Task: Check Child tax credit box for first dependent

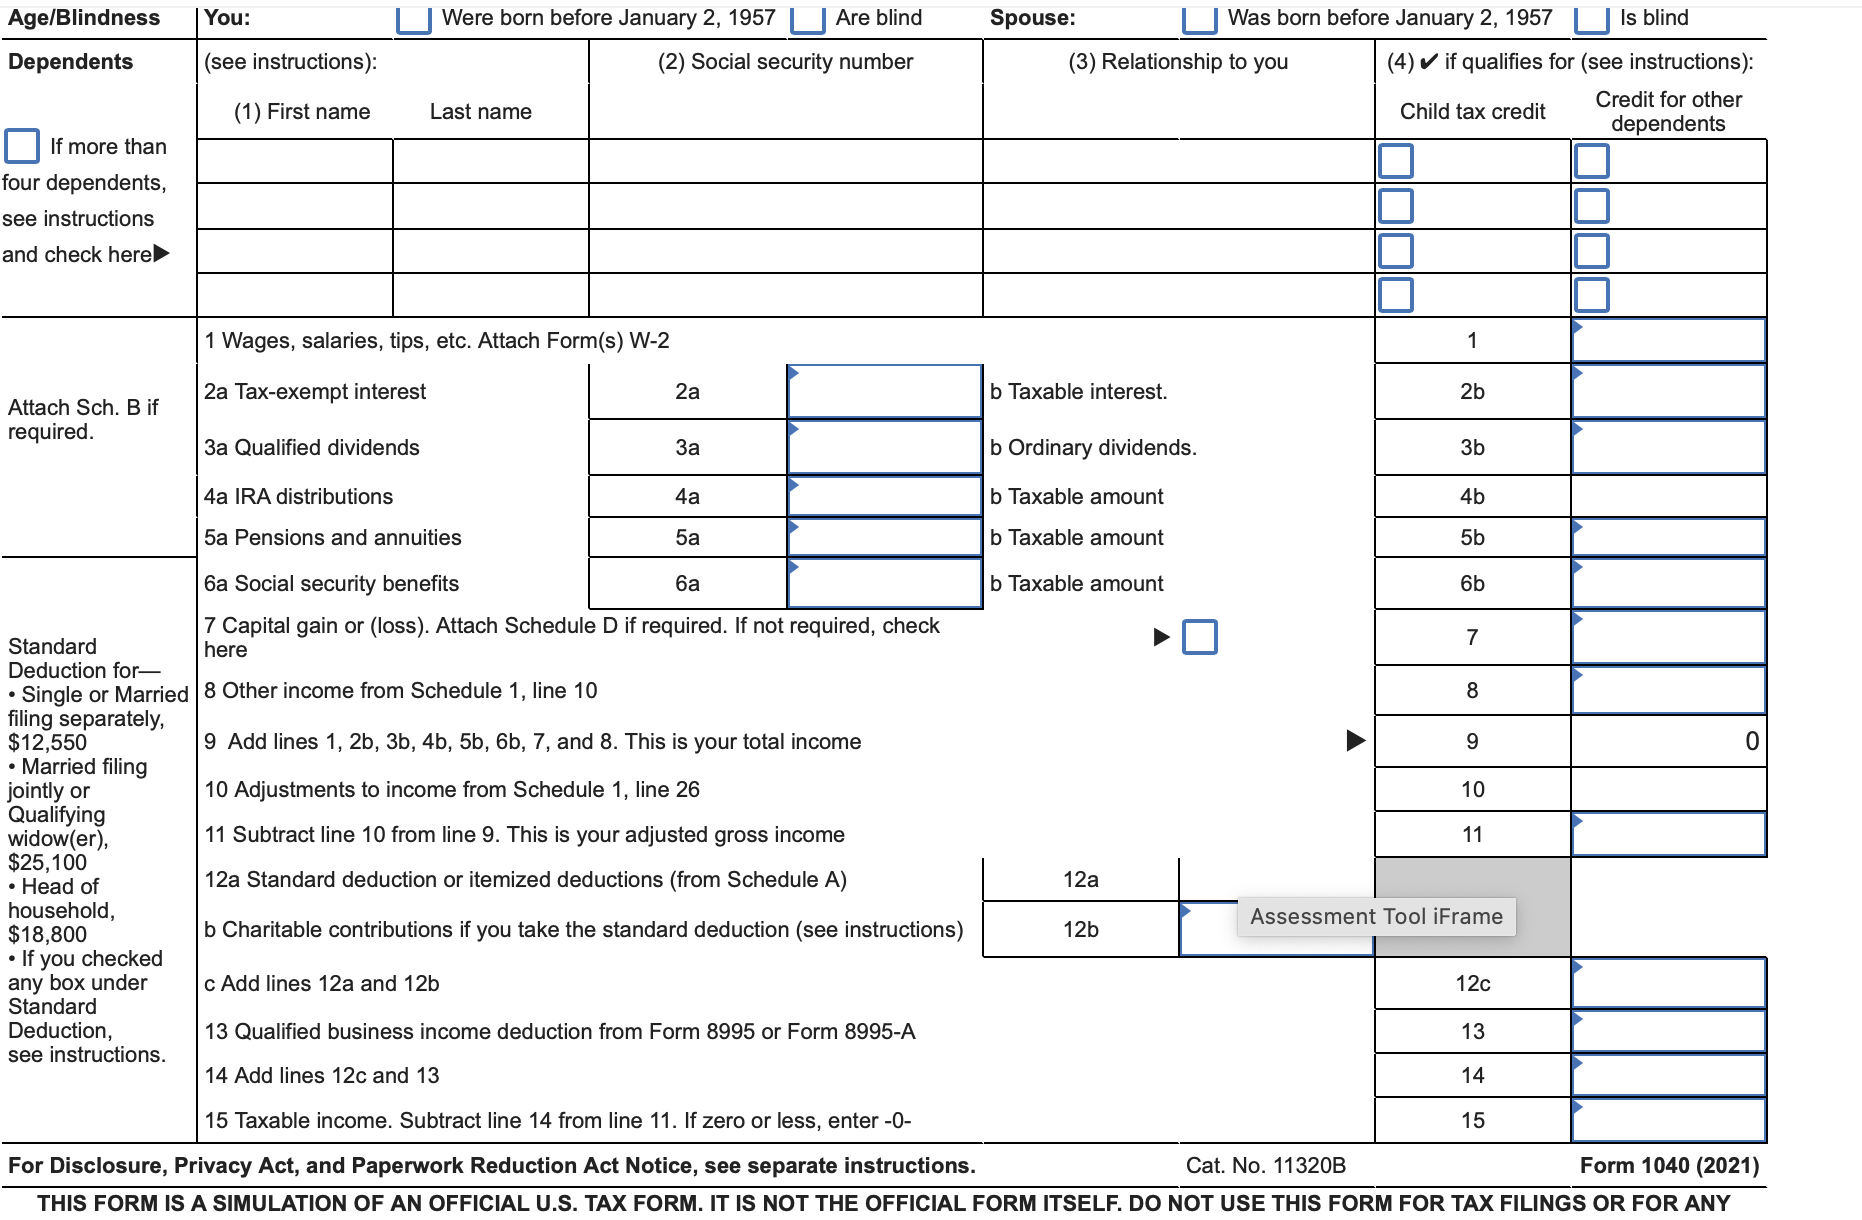Action: [x=1395, y=161]
